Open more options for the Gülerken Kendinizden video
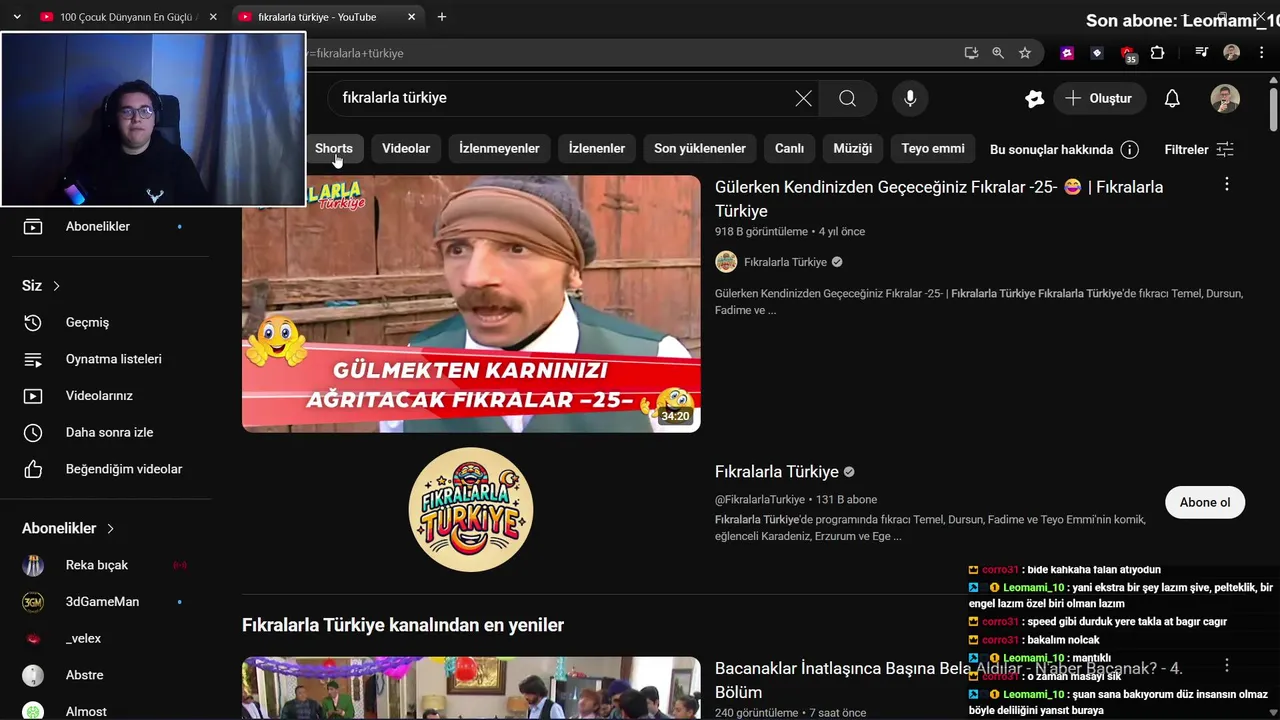 pyautogui.click(x=1227, y=184)
